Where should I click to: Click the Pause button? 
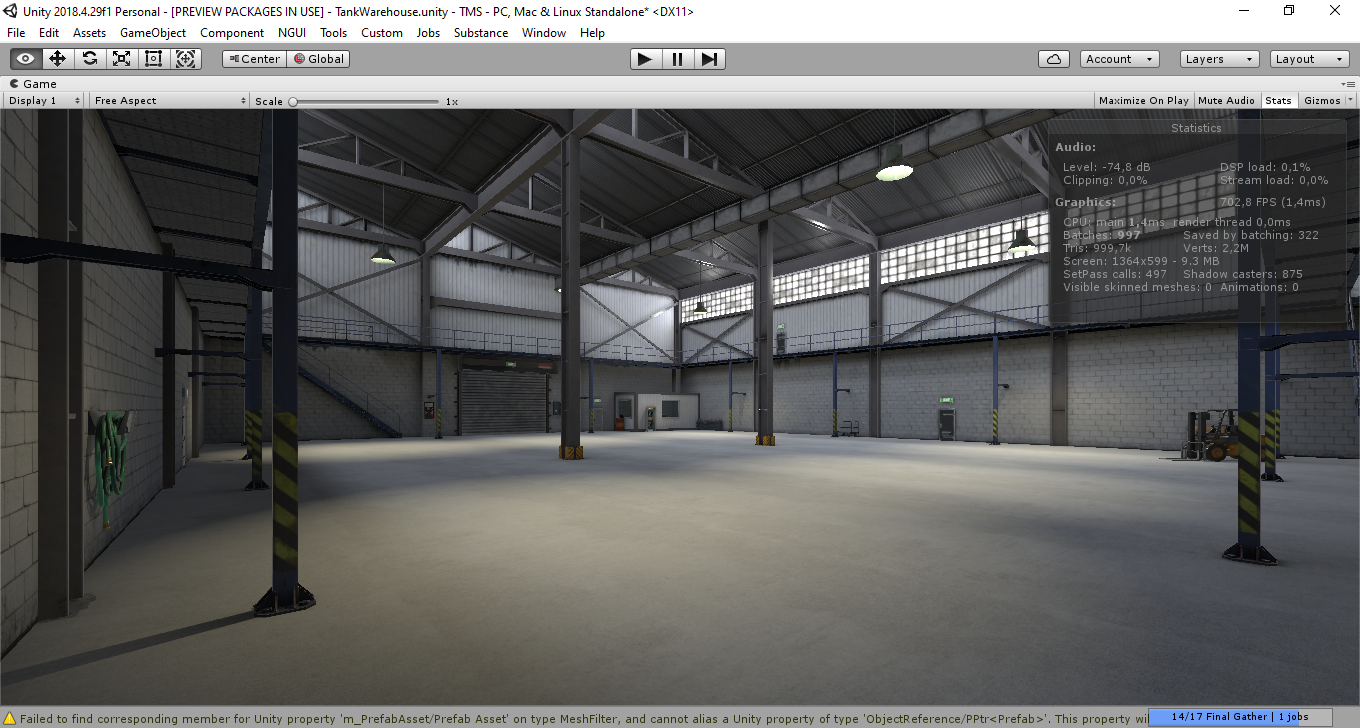click(x=677, y=59)
